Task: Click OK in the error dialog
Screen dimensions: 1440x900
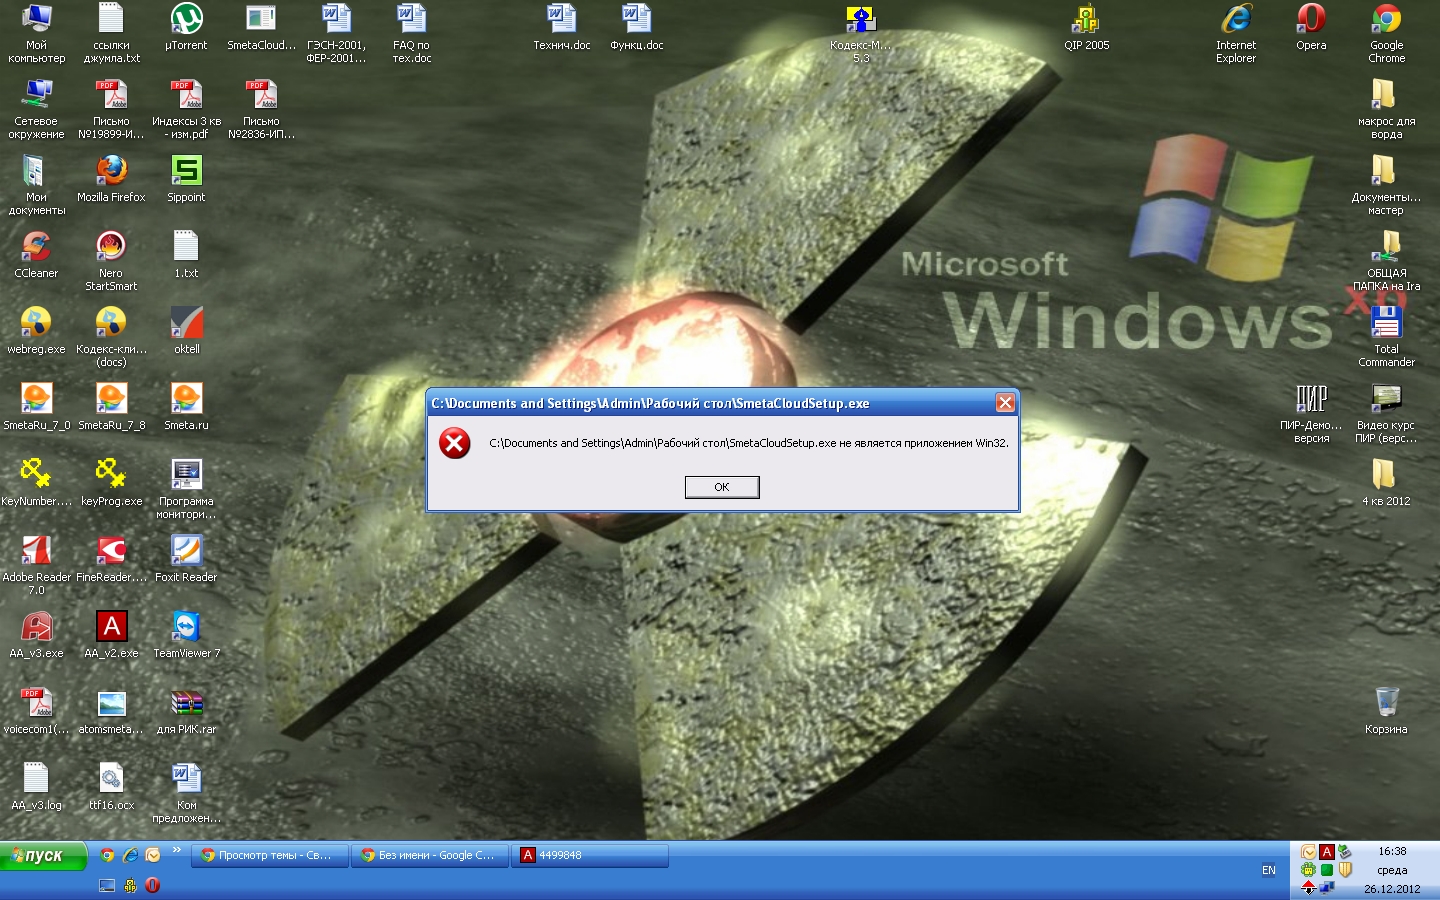Action: pyautogui.click(x=722, y=487)
